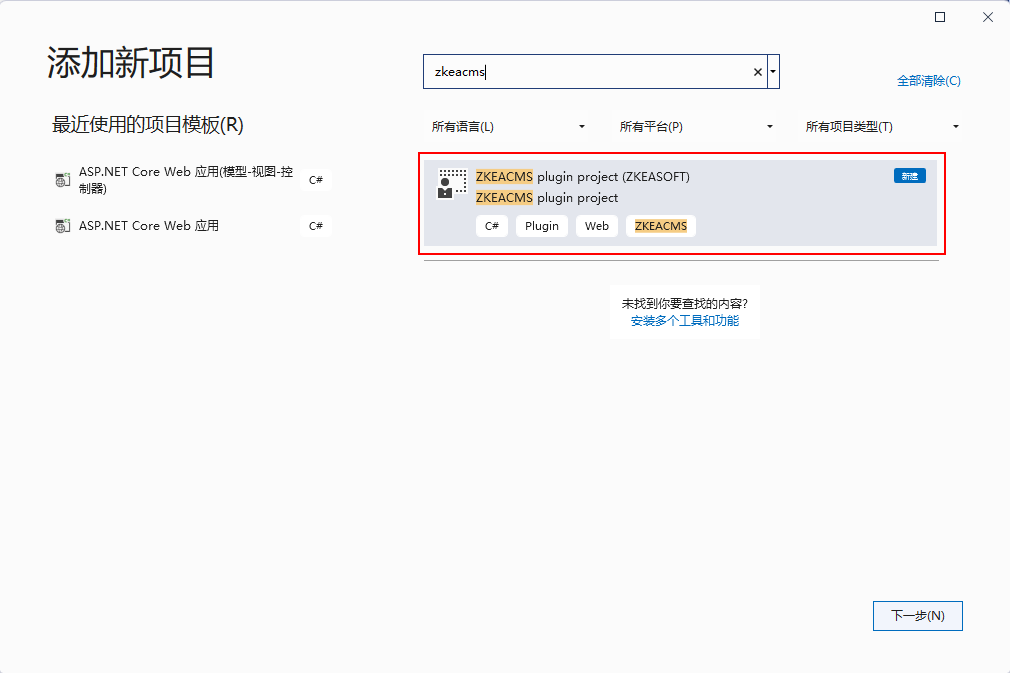Click C# label beside ASP.NET Core MVC template

(x=316, y=180)
